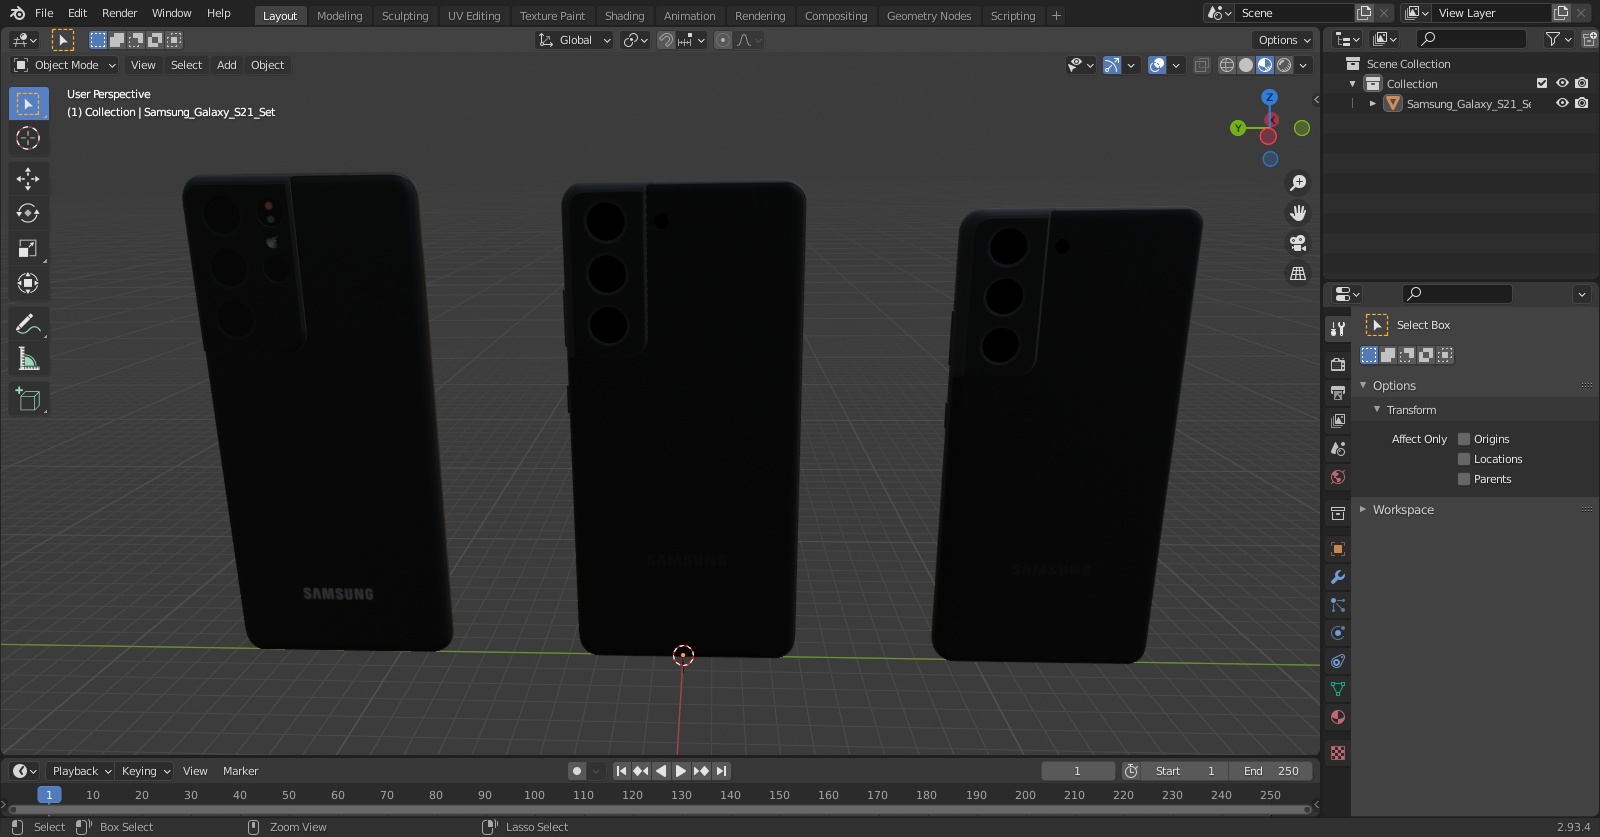Open the World properties tab

pyautogui.click(x=1338, y=477)
